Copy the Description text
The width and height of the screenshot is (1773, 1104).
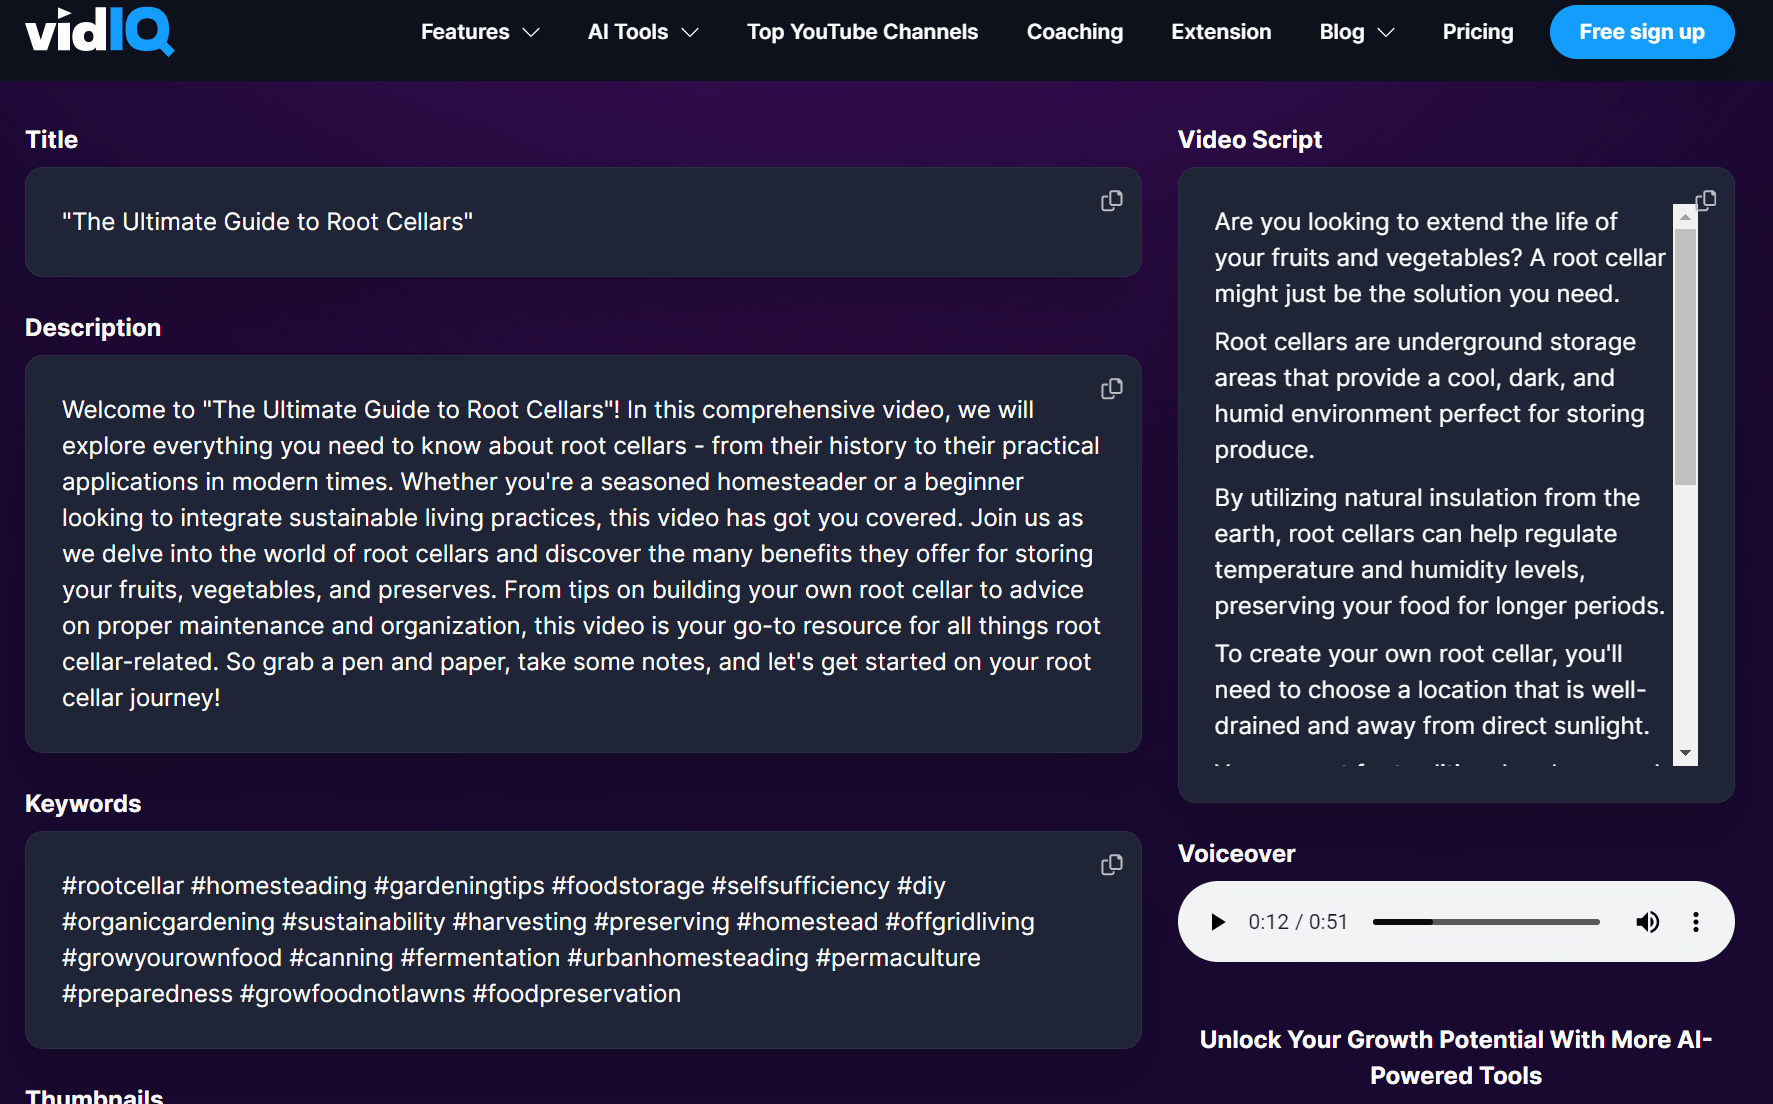1112,389
